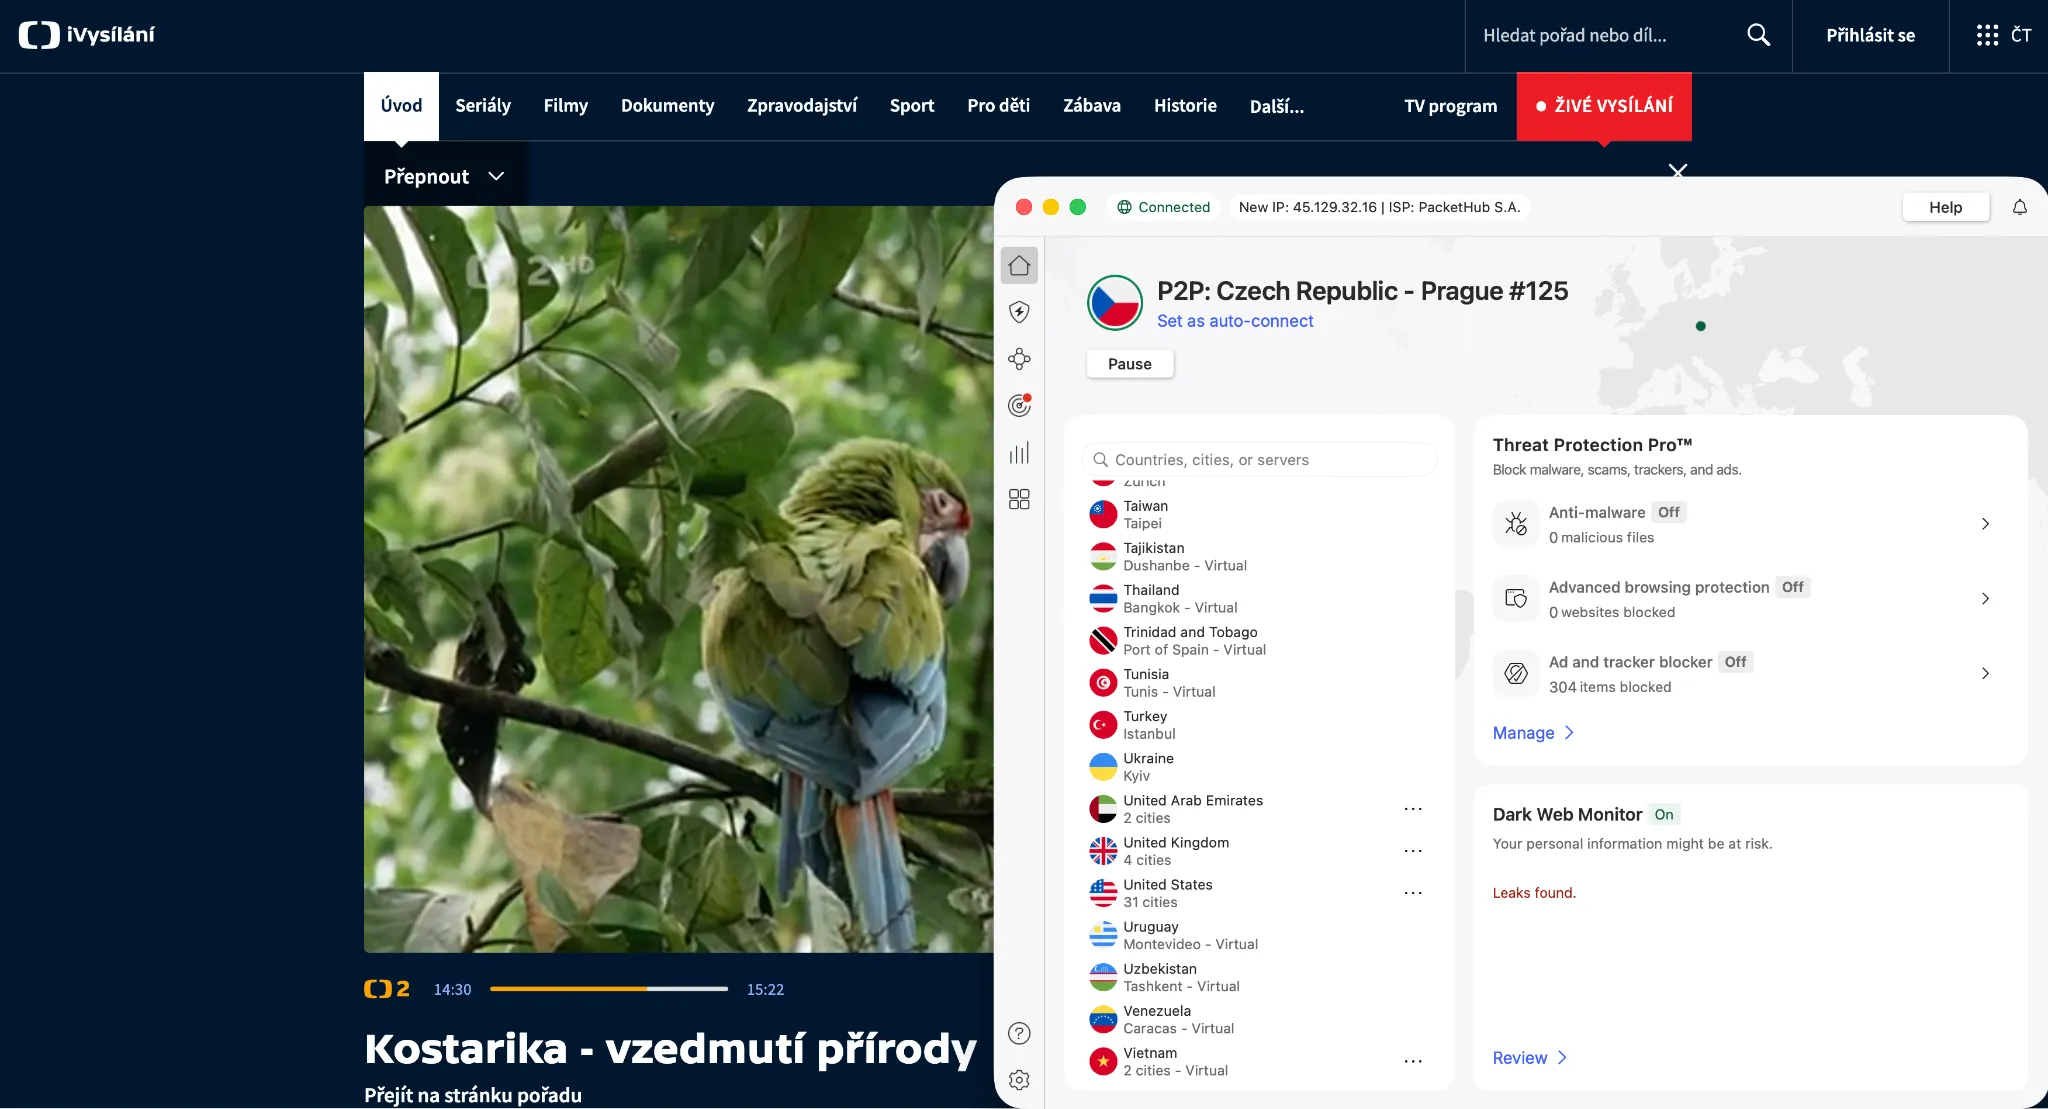Click the notification bell icon
Image resolution: width=2048 pixels, height=1109 pixels.
click(x=2019, y=207)
